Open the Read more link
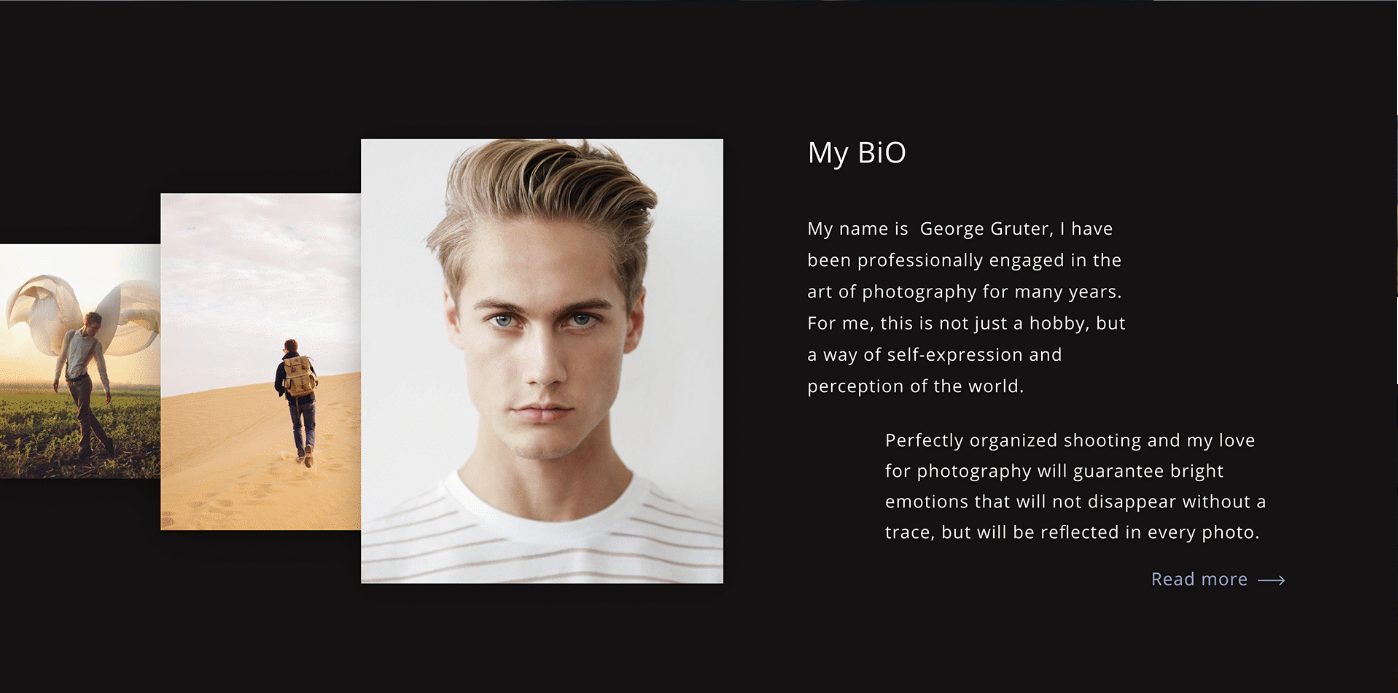Screen dimensions: 1398x693 tap(1199, 579)
